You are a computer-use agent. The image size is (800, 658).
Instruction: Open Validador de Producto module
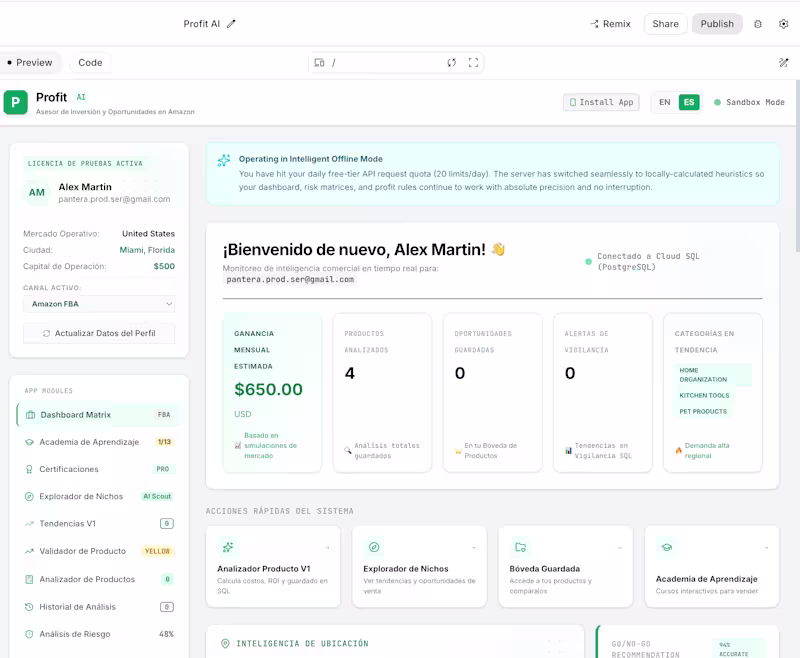[99, 551]
